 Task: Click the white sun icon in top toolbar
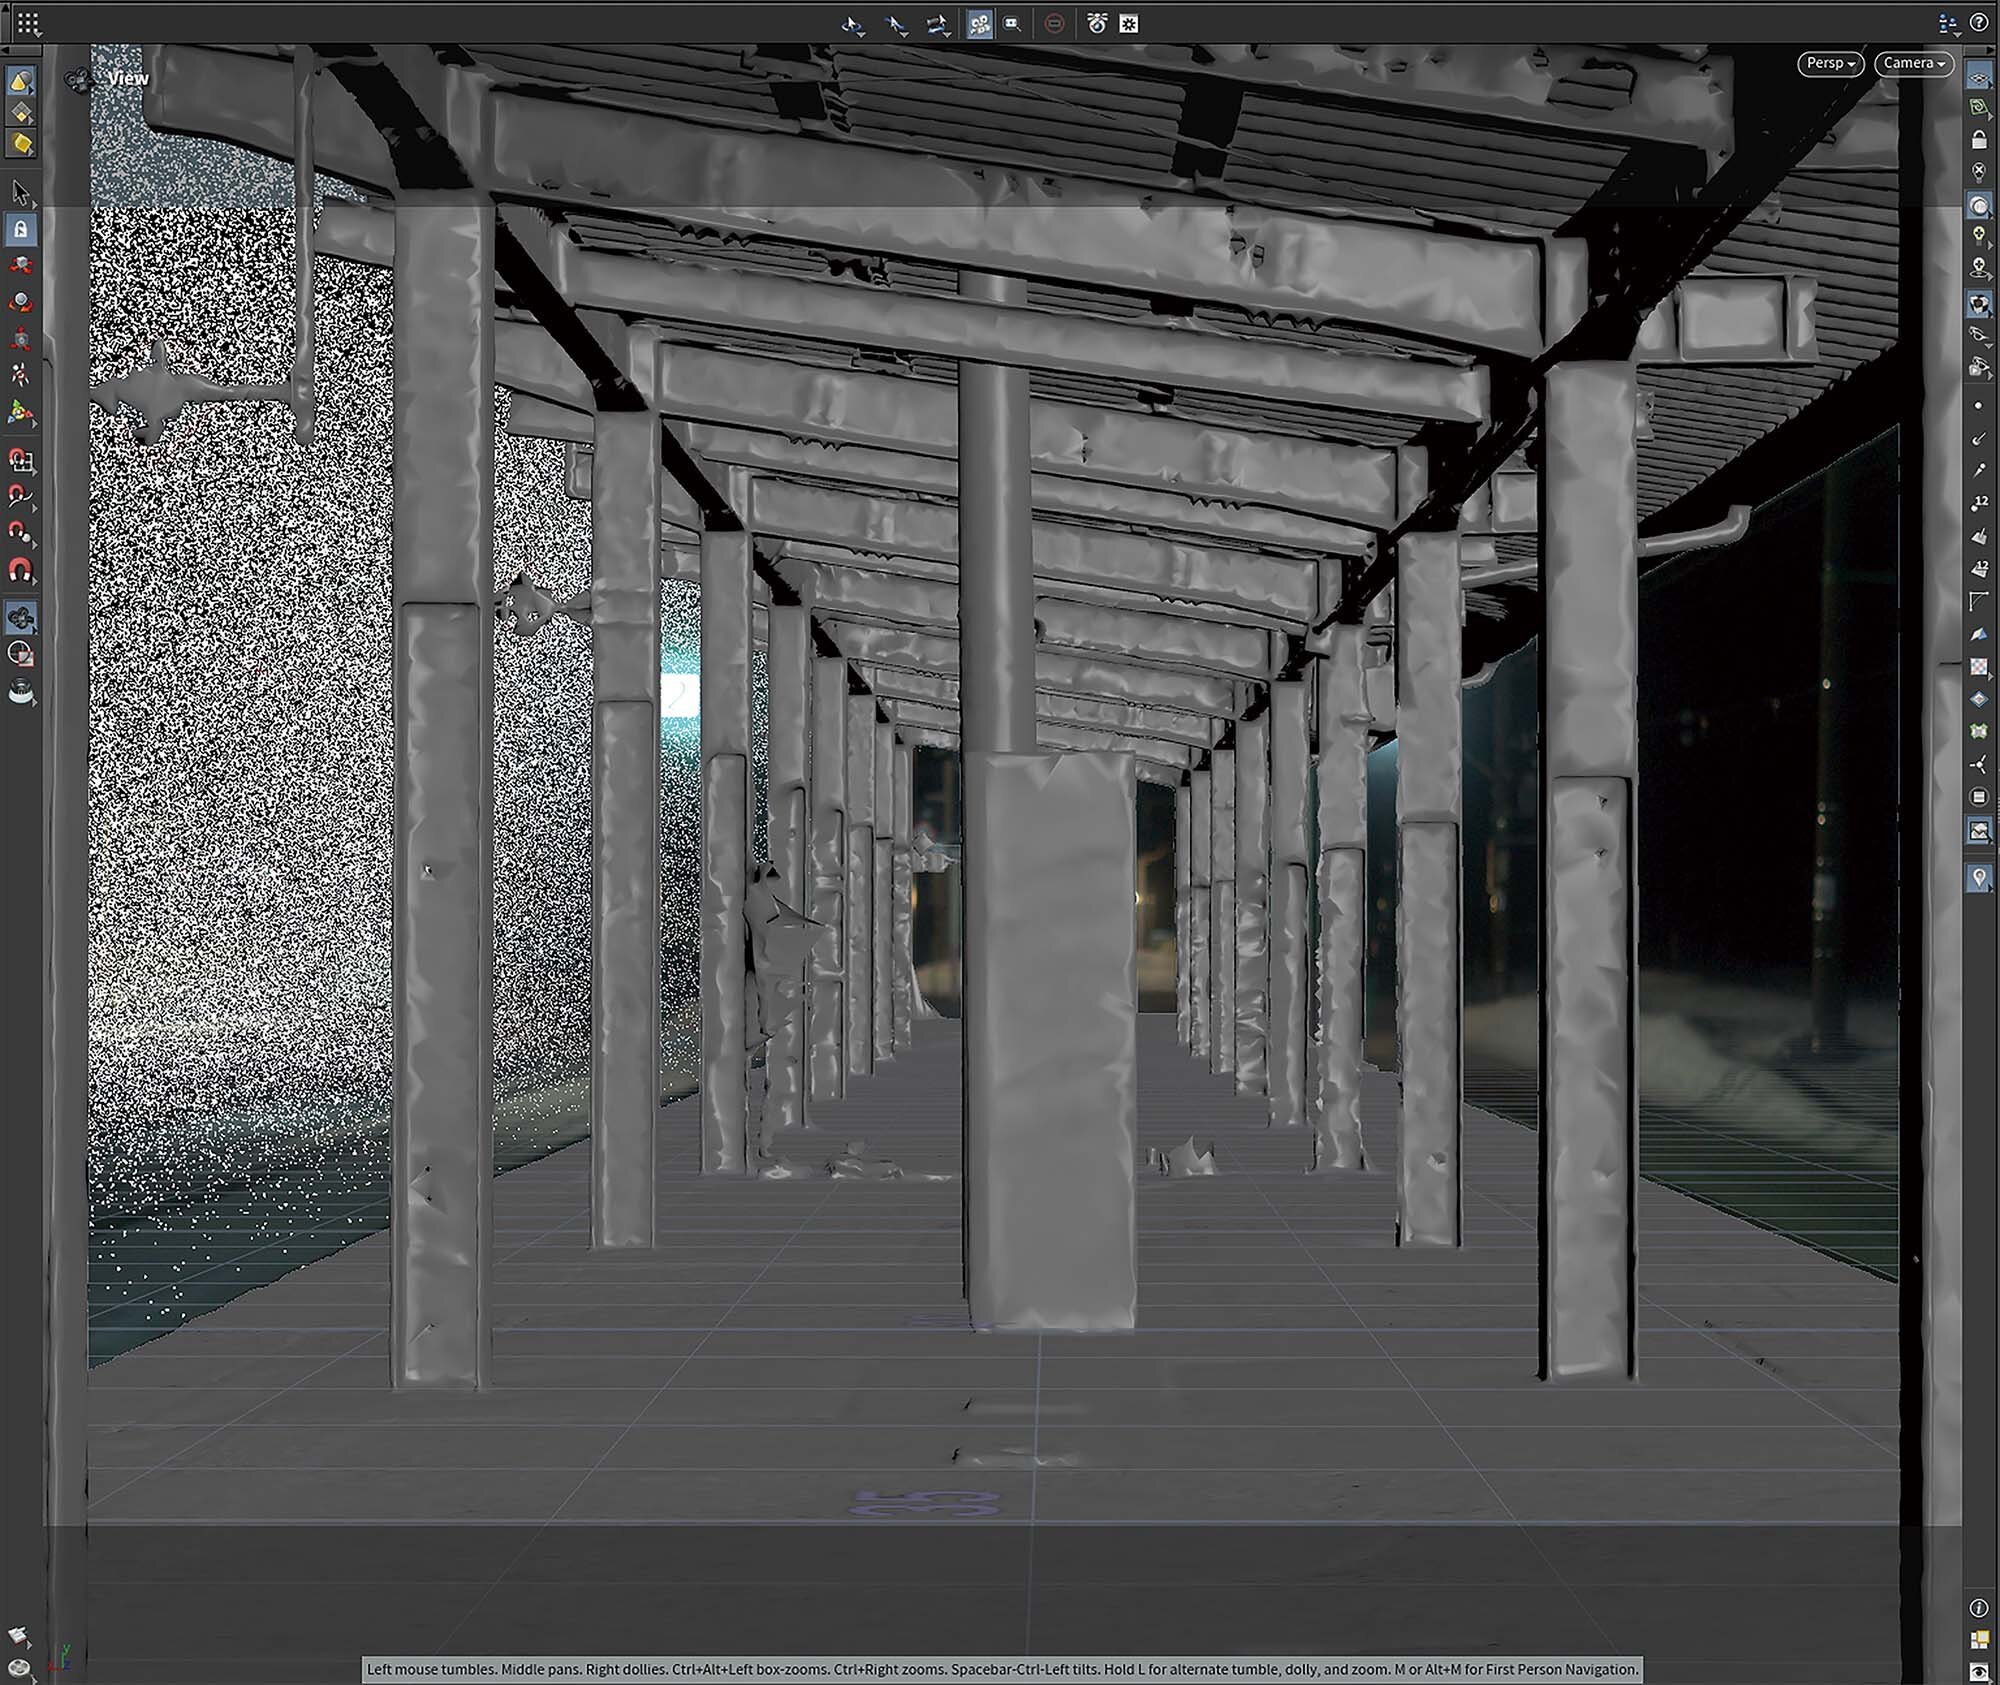click(x=1129, y=23)
